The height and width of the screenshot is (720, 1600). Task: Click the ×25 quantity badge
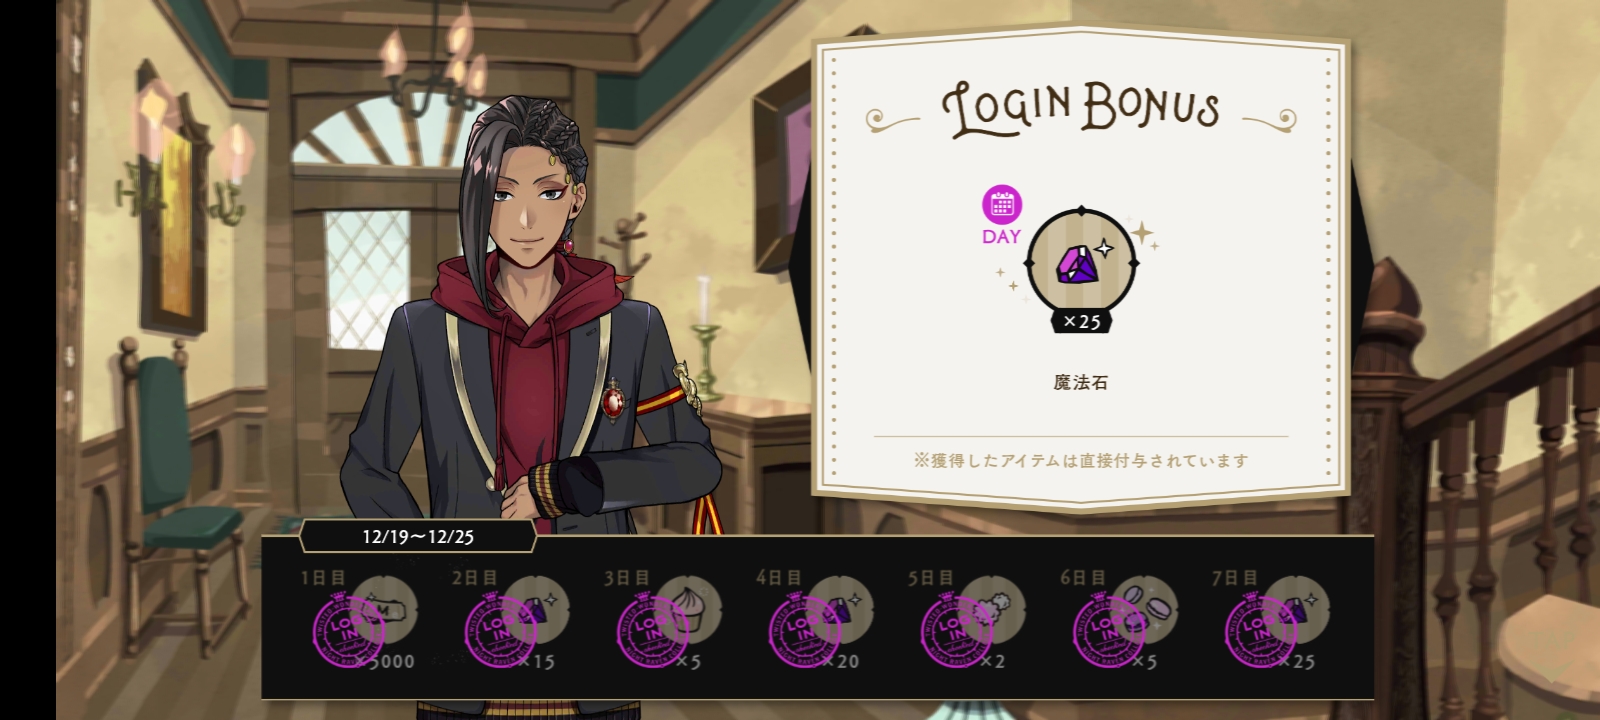click(1082, 321)
